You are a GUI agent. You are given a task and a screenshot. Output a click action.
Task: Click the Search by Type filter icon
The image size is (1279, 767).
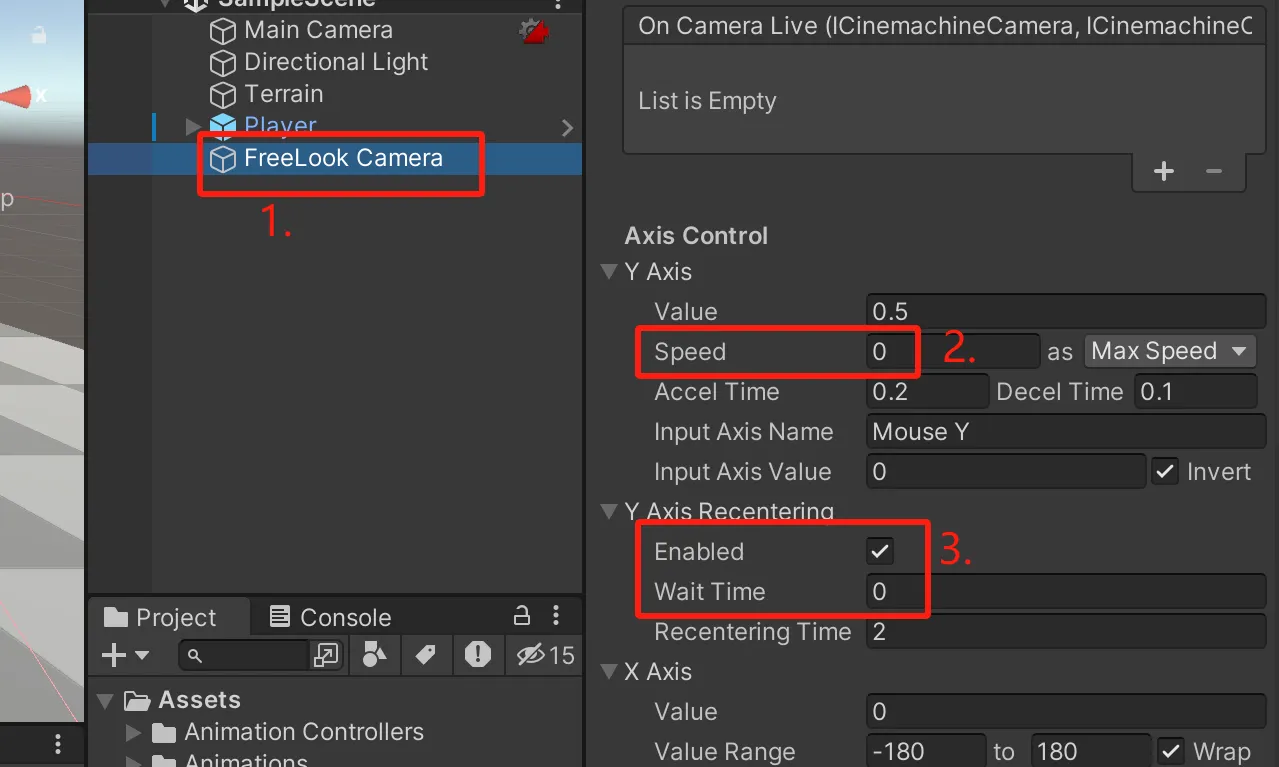pos(374,655)
